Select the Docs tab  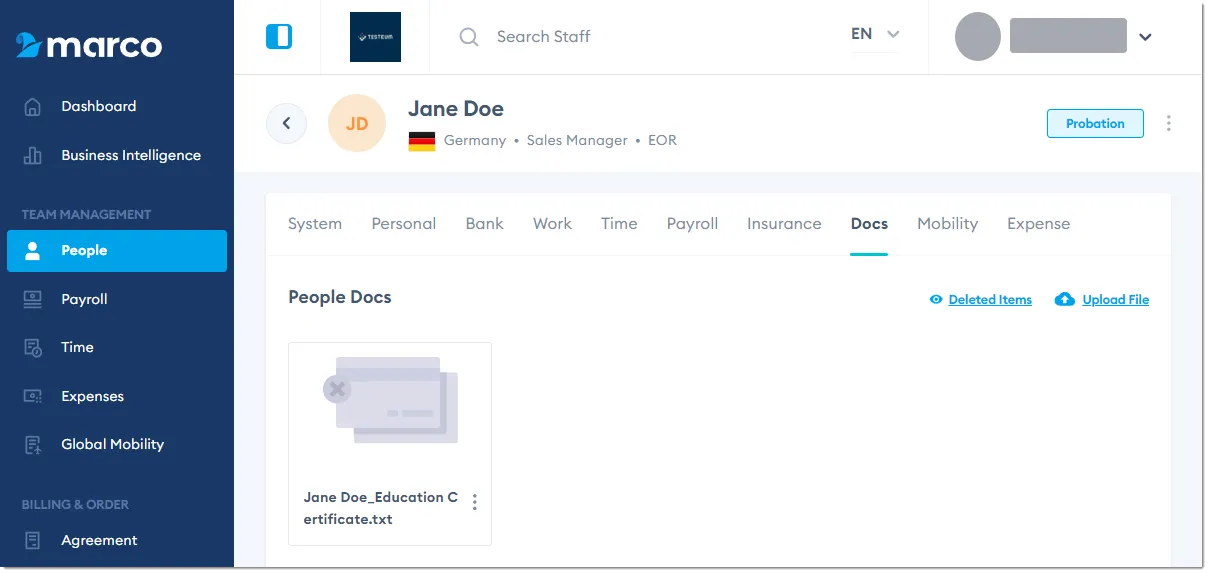(x=869, y=224)
